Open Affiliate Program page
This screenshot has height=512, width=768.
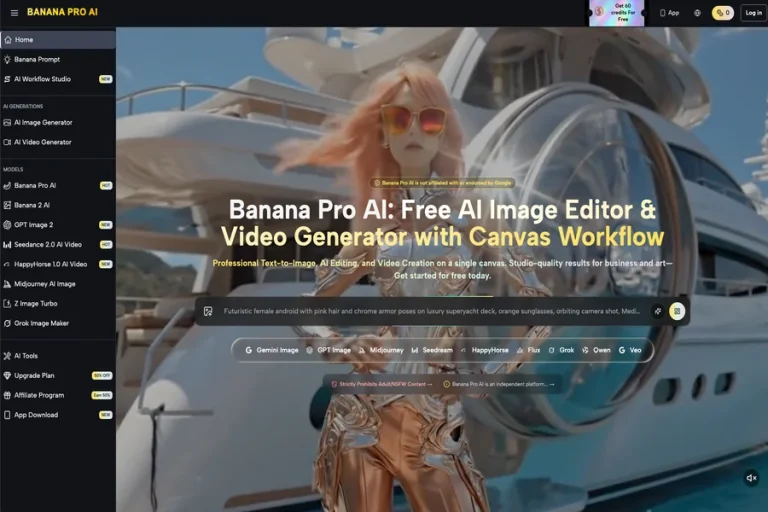tap(58, 395)
